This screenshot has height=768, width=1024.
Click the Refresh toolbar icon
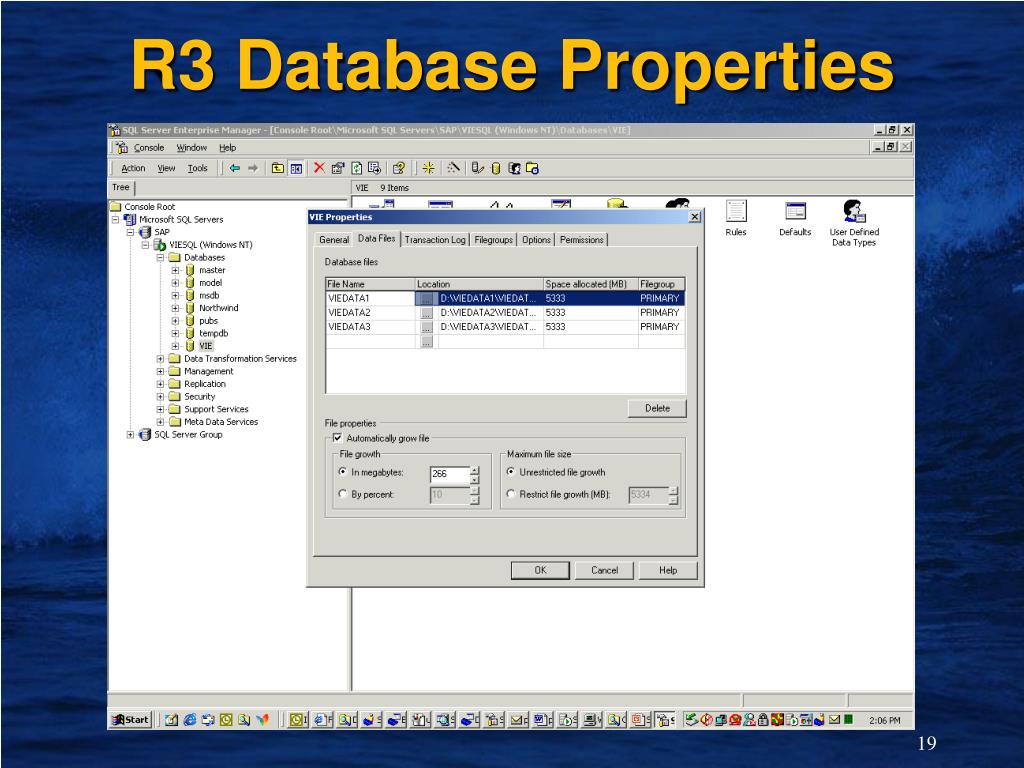tap(356, 168)
